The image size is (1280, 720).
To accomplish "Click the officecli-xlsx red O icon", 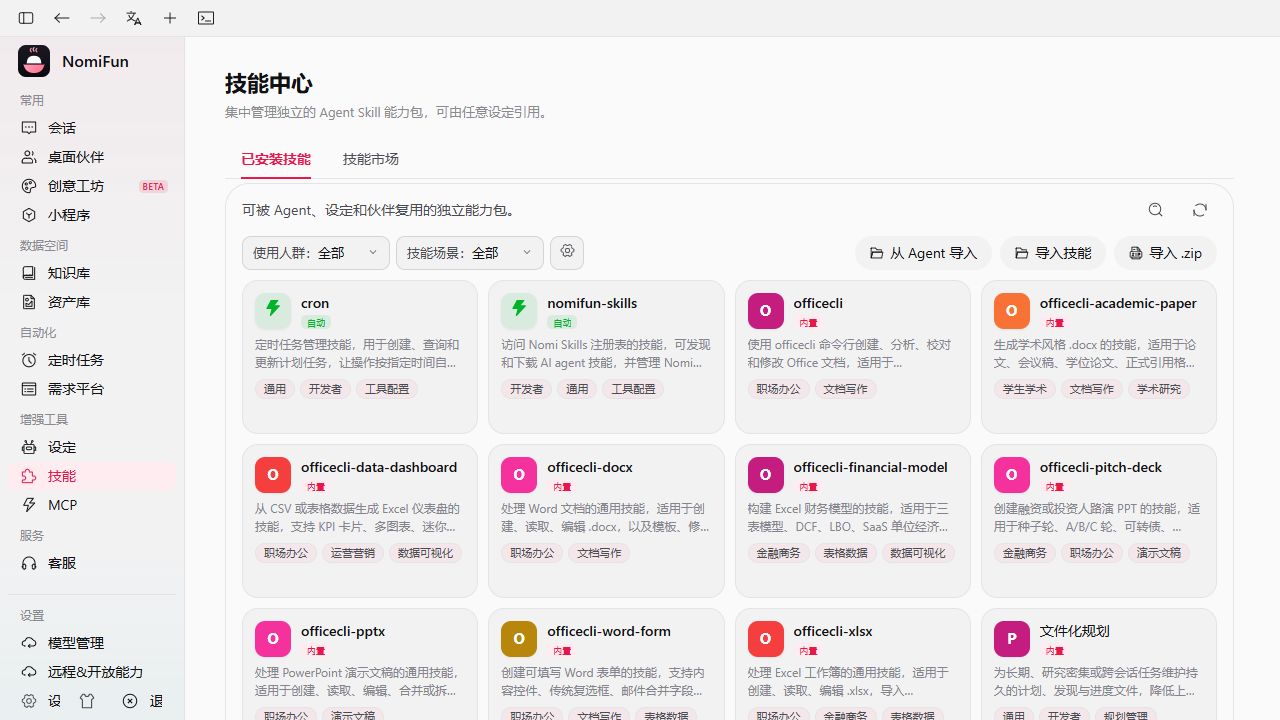I will 765,639.
